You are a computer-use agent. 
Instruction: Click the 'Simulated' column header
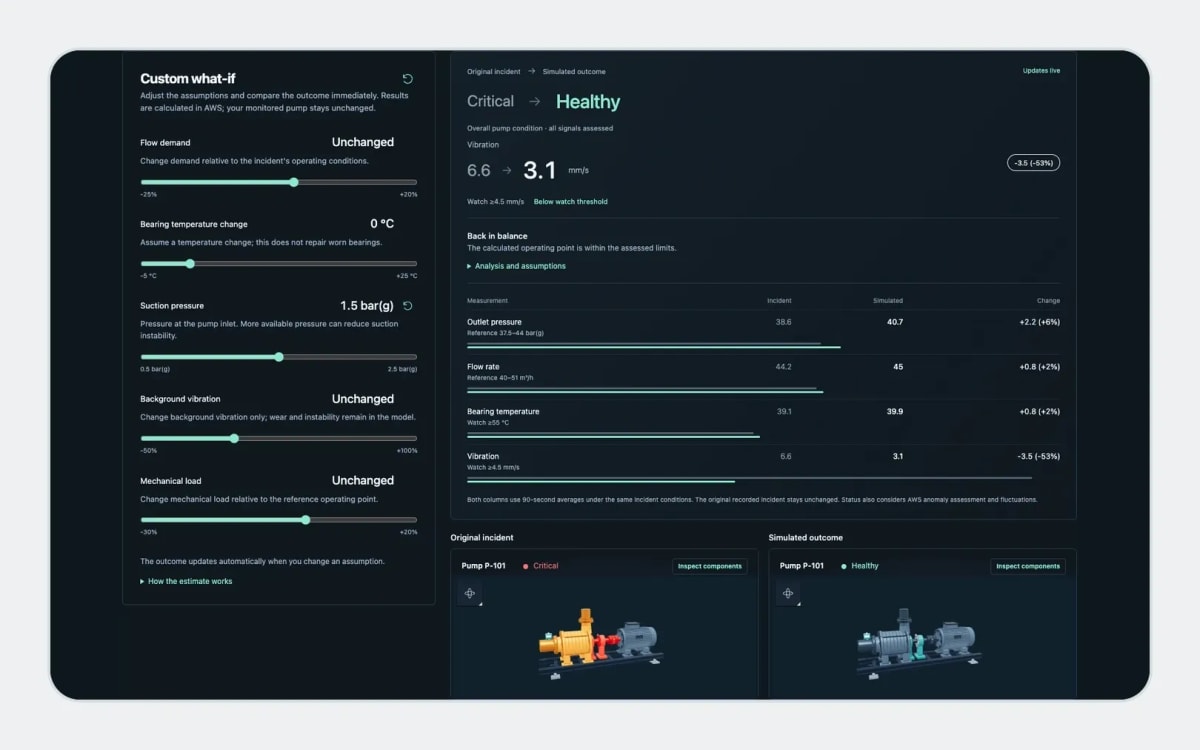coord(888,301)
